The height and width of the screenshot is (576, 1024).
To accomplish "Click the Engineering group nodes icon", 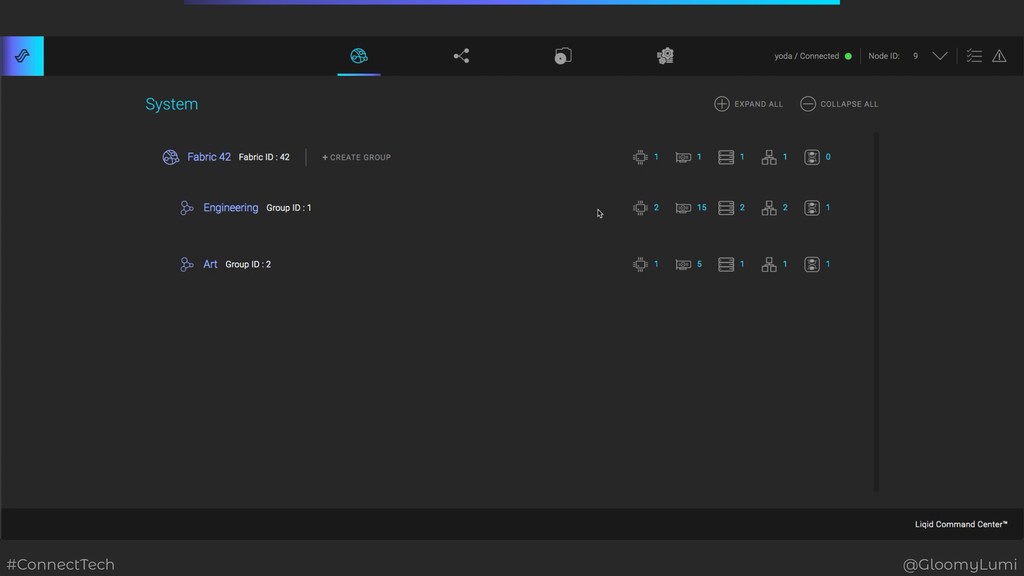I will (x=187, y=208).
